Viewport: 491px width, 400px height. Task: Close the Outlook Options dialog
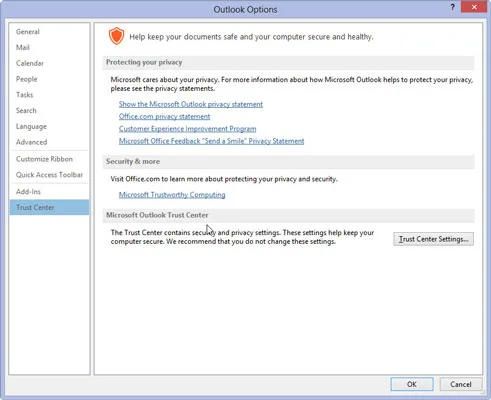pos(474,7)
